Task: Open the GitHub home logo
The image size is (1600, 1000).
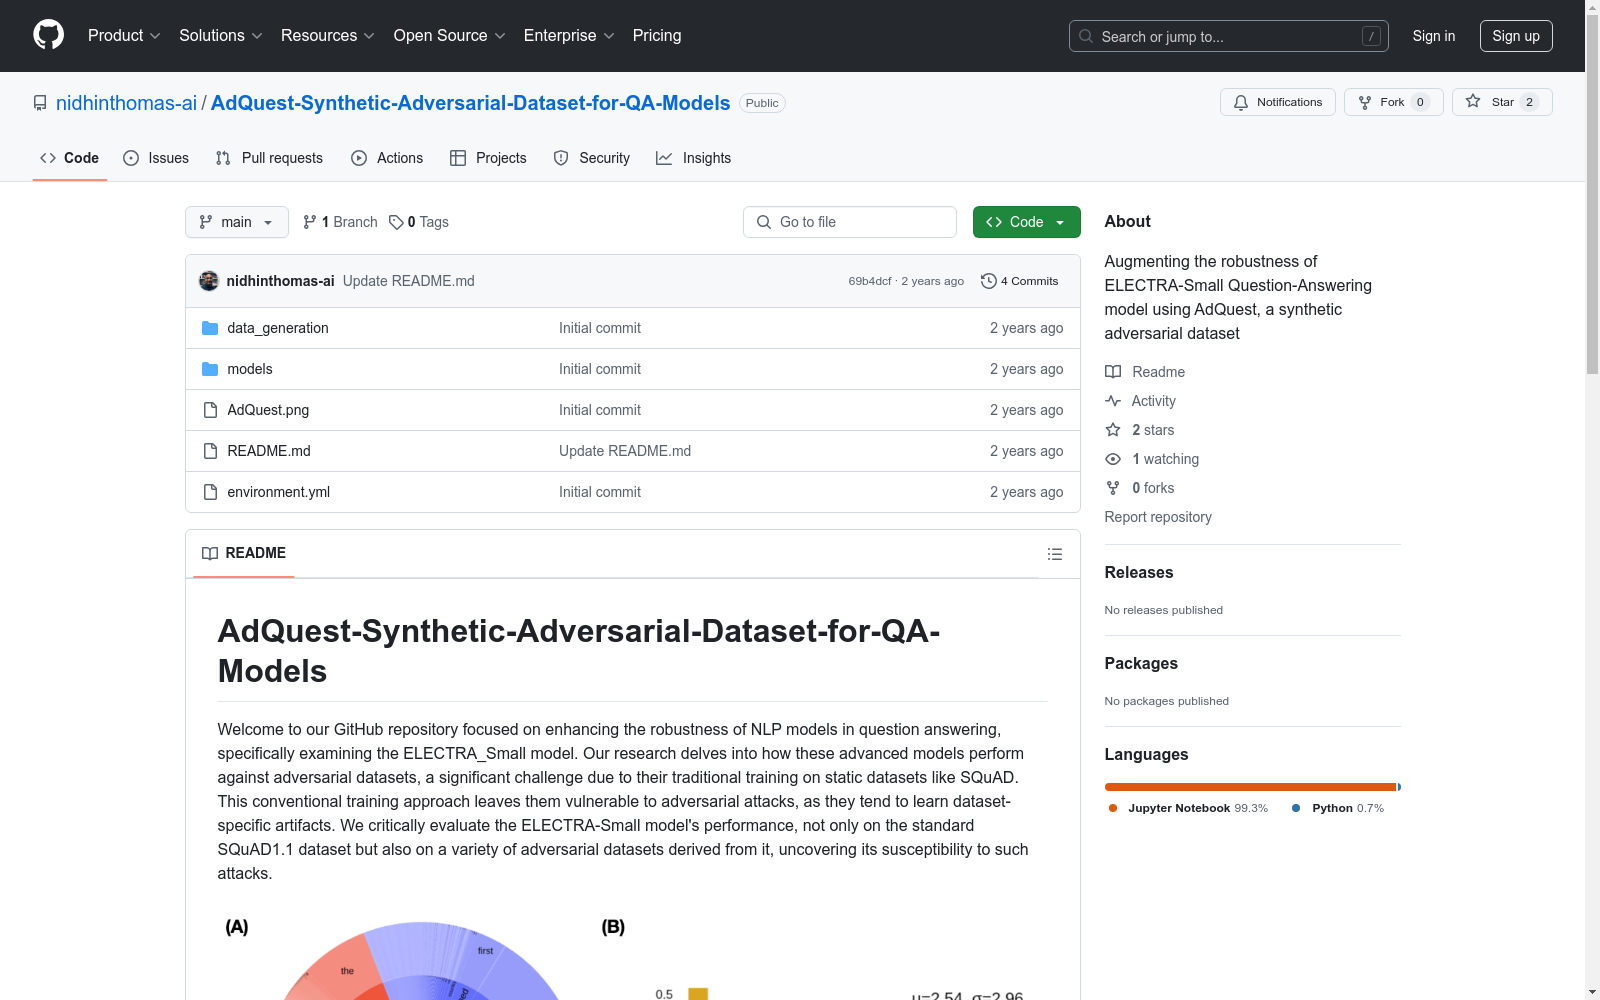Action: (48, 35)
